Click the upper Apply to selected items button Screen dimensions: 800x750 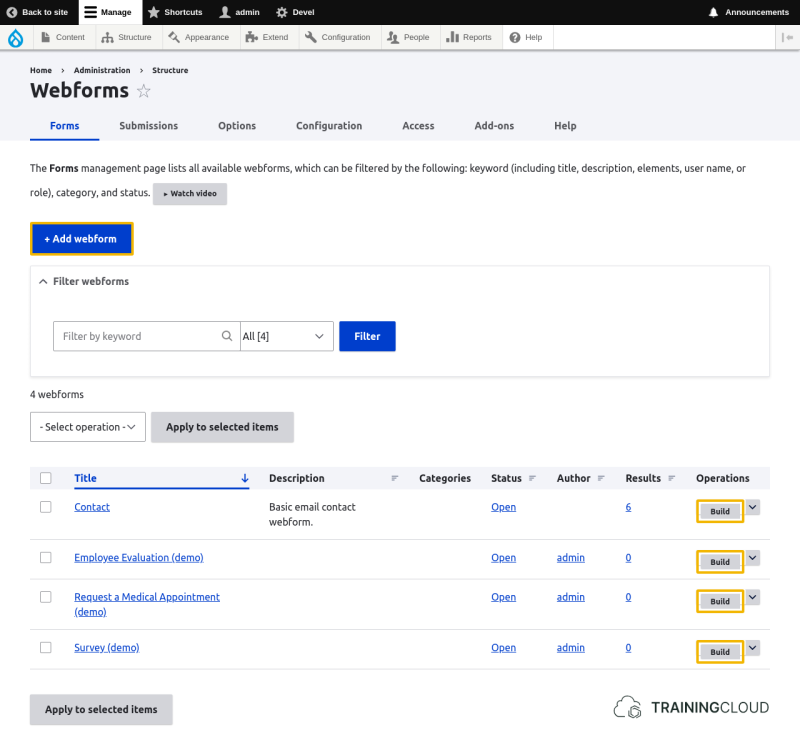(222, 427)
